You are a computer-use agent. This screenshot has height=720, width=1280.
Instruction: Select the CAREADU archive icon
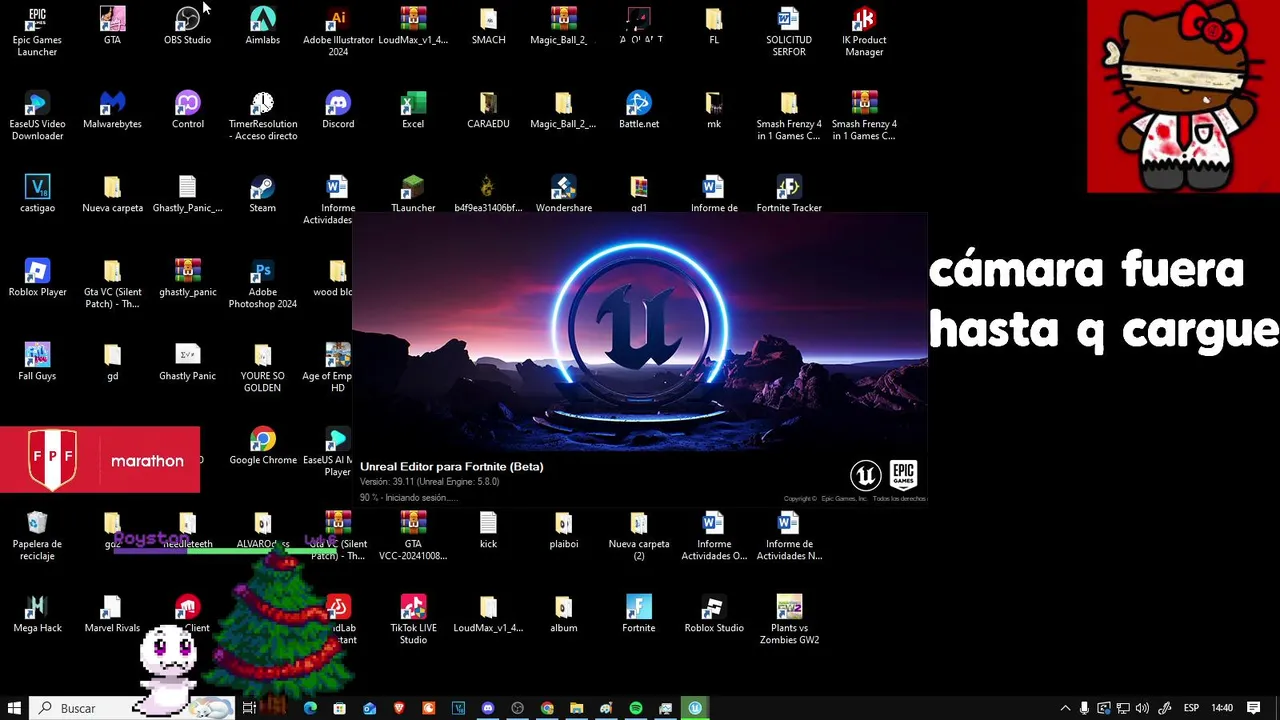[x=488, y=110]
